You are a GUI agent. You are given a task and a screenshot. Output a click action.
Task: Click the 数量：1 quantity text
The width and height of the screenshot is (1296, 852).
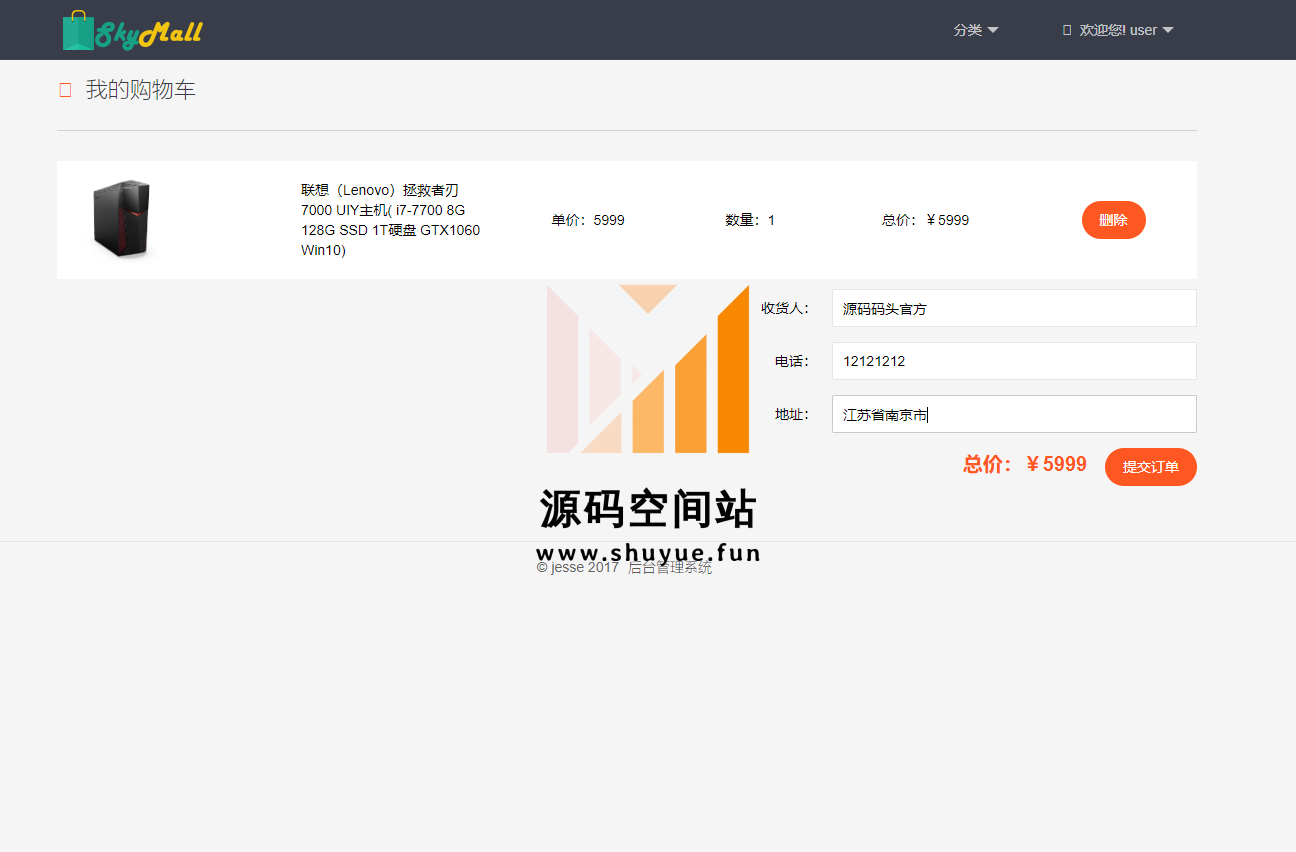[x=750, y=220]
